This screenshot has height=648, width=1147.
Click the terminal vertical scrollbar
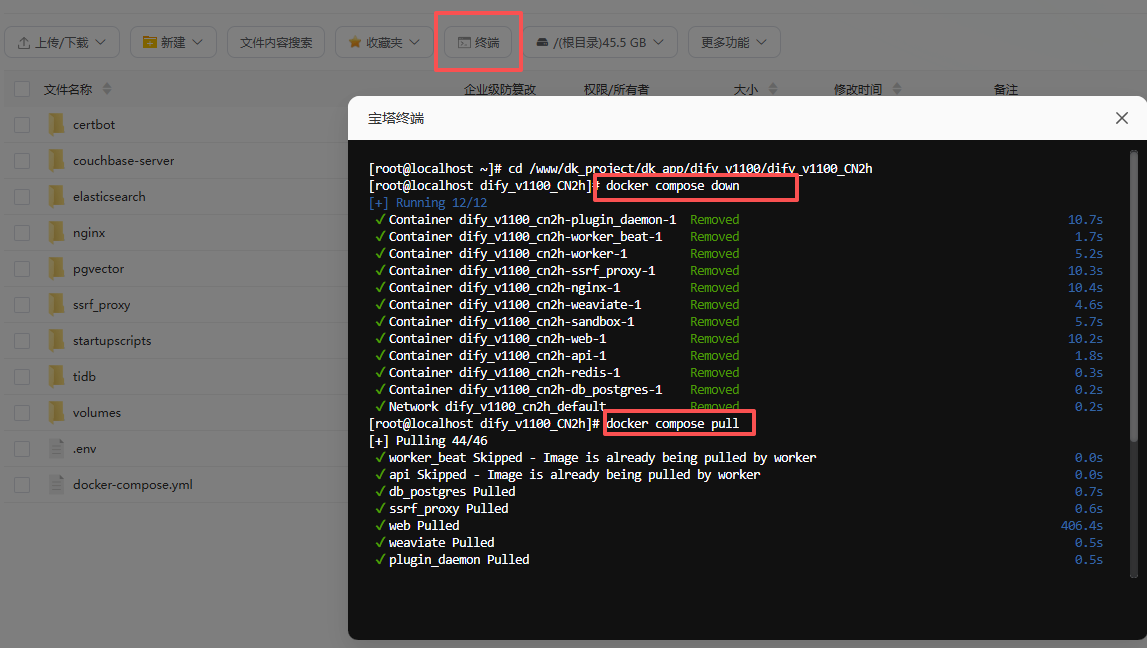click(x=1133, y=300)
